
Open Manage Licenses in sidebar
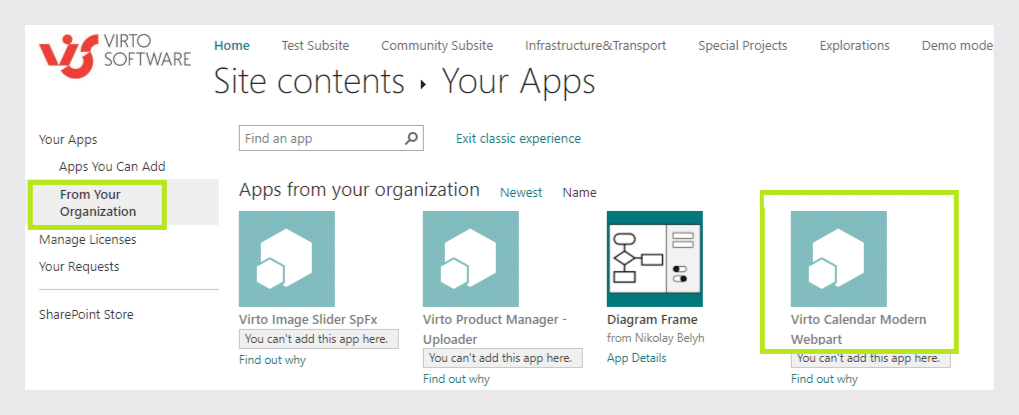click(88, 240)
